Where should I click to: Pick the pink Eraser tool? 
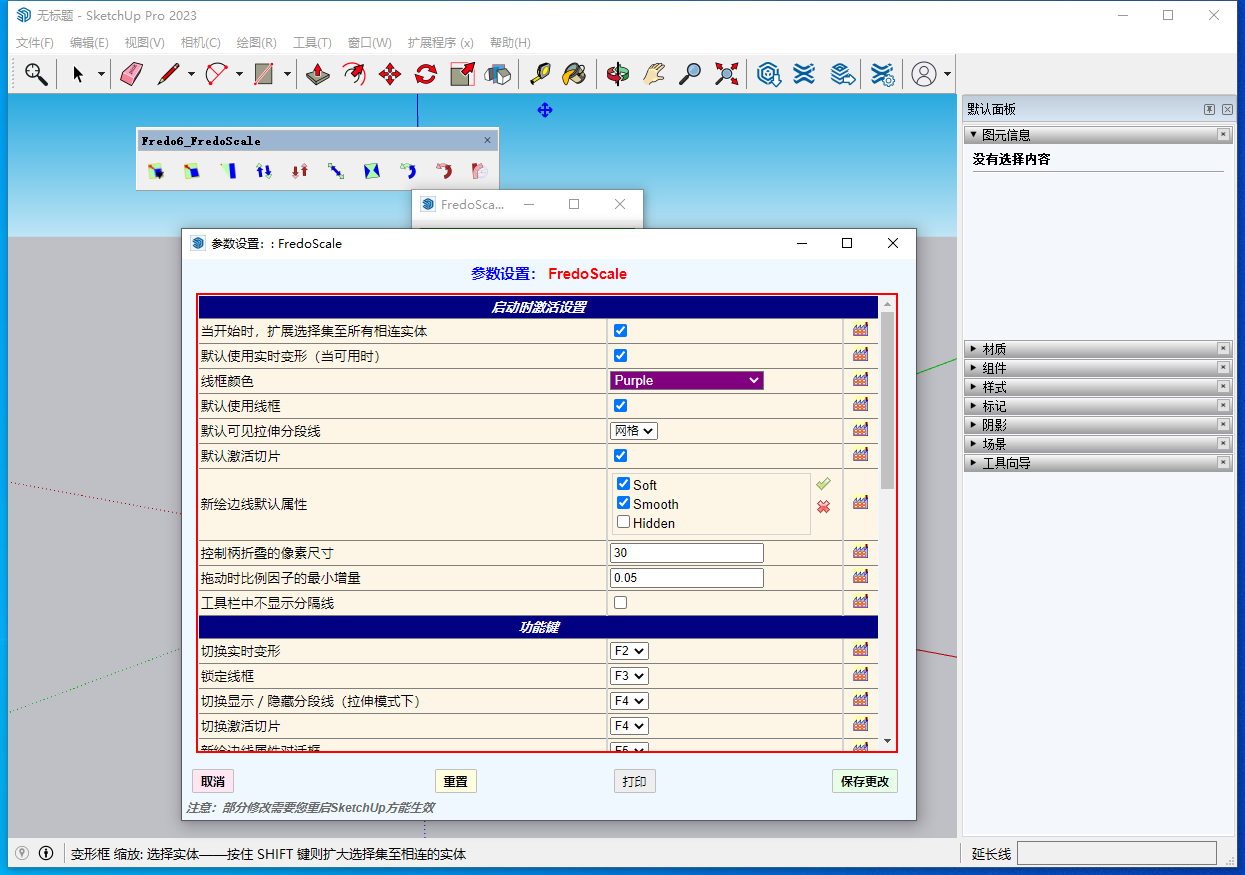tap(131, 74)
